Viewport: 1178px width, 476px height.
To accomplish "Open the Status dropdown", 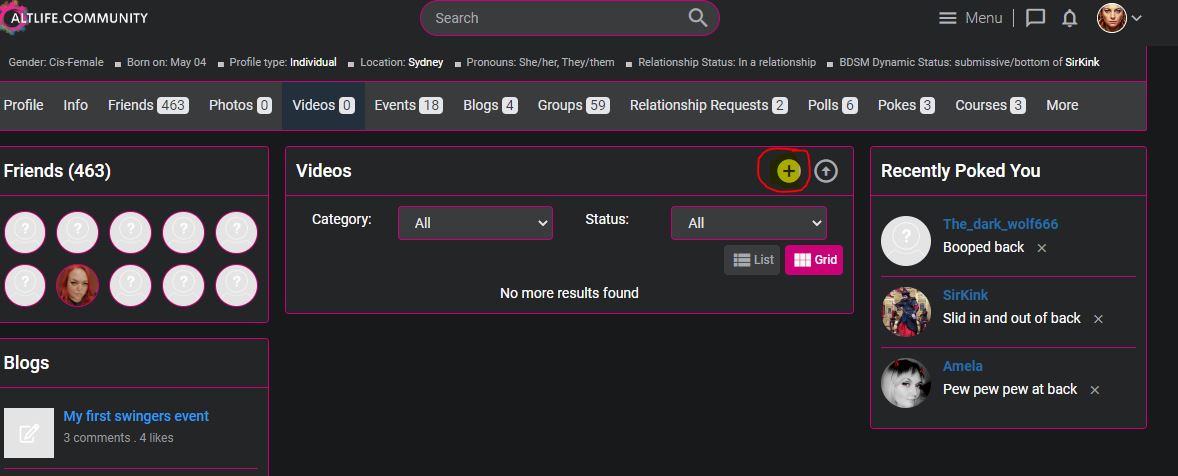I will pyautogui.click(x=748, y=223).
